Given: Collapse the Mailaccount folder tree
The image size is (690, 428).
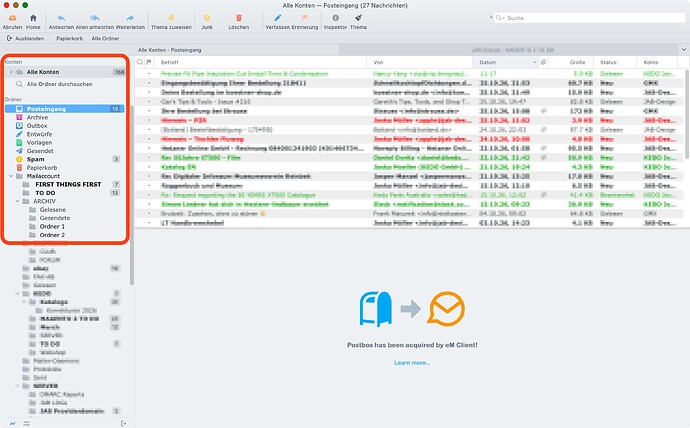Looking at the screenshot, I should click(x=11, y=176).
